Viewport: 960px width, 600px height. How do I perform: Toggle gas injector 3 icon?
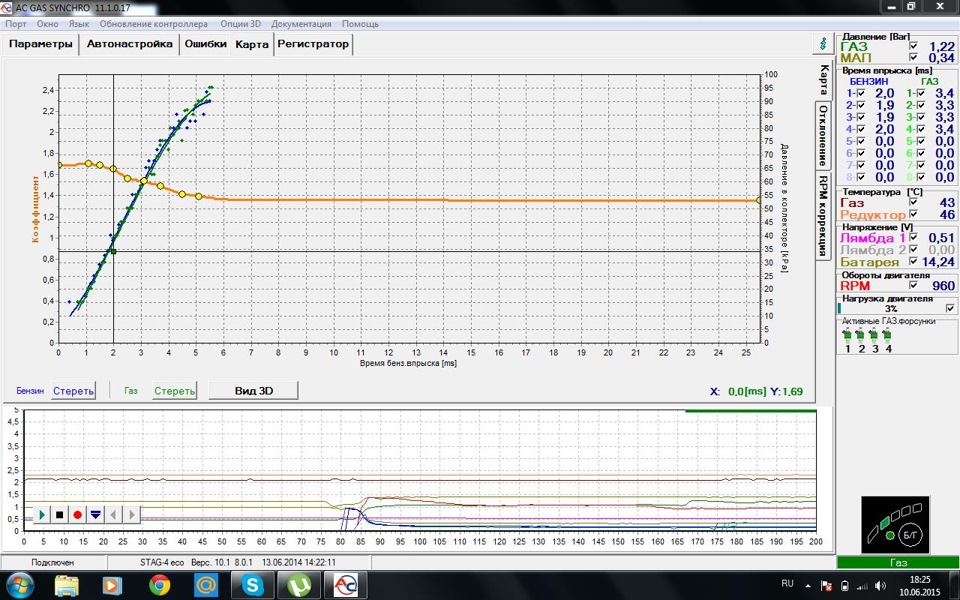pos(874,335)
